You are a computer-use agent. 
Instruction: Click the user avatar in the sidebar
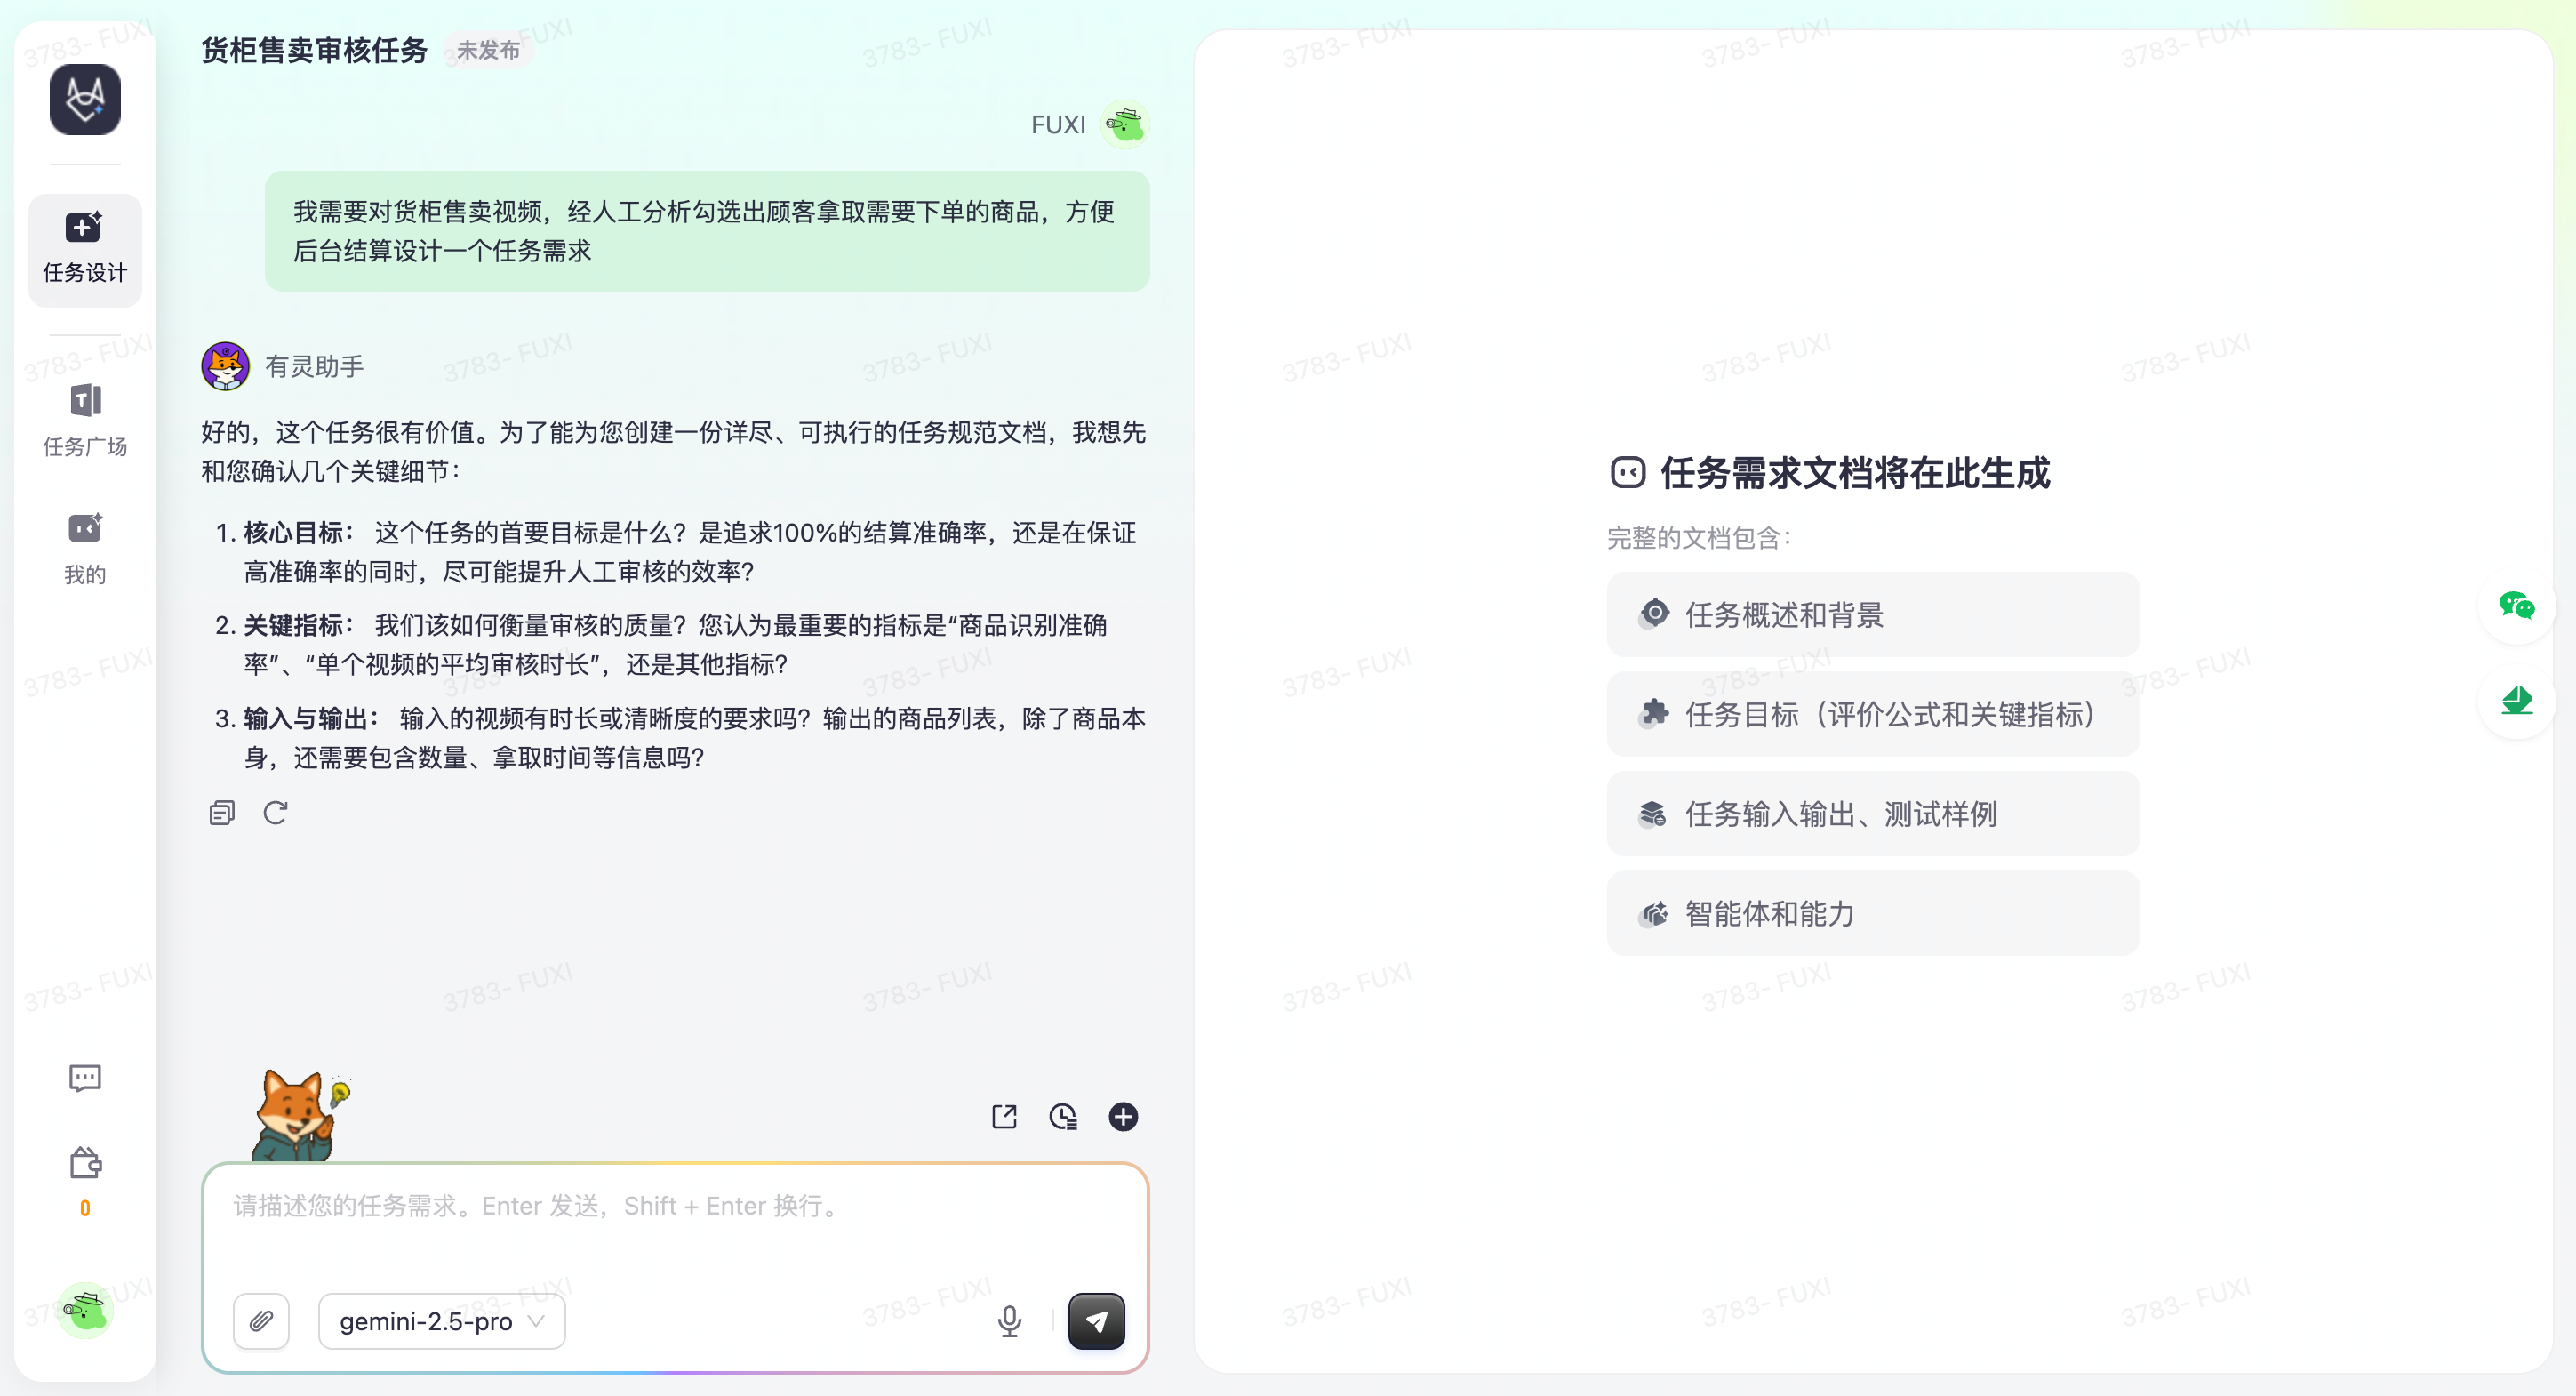coord(85,1310)
